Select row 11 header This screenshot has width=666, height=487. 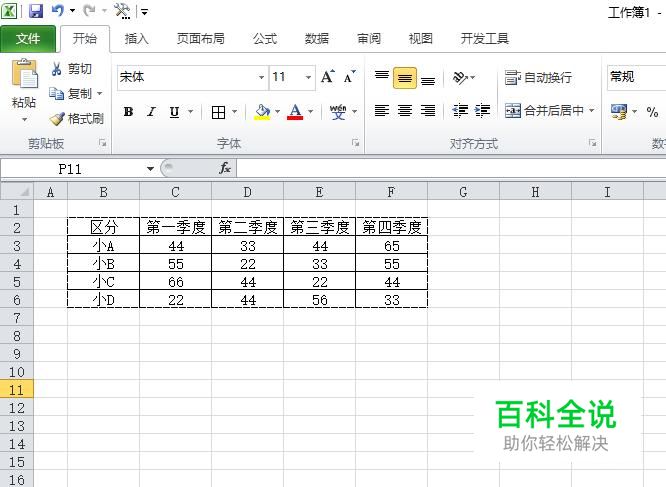[x=17, y=389]
